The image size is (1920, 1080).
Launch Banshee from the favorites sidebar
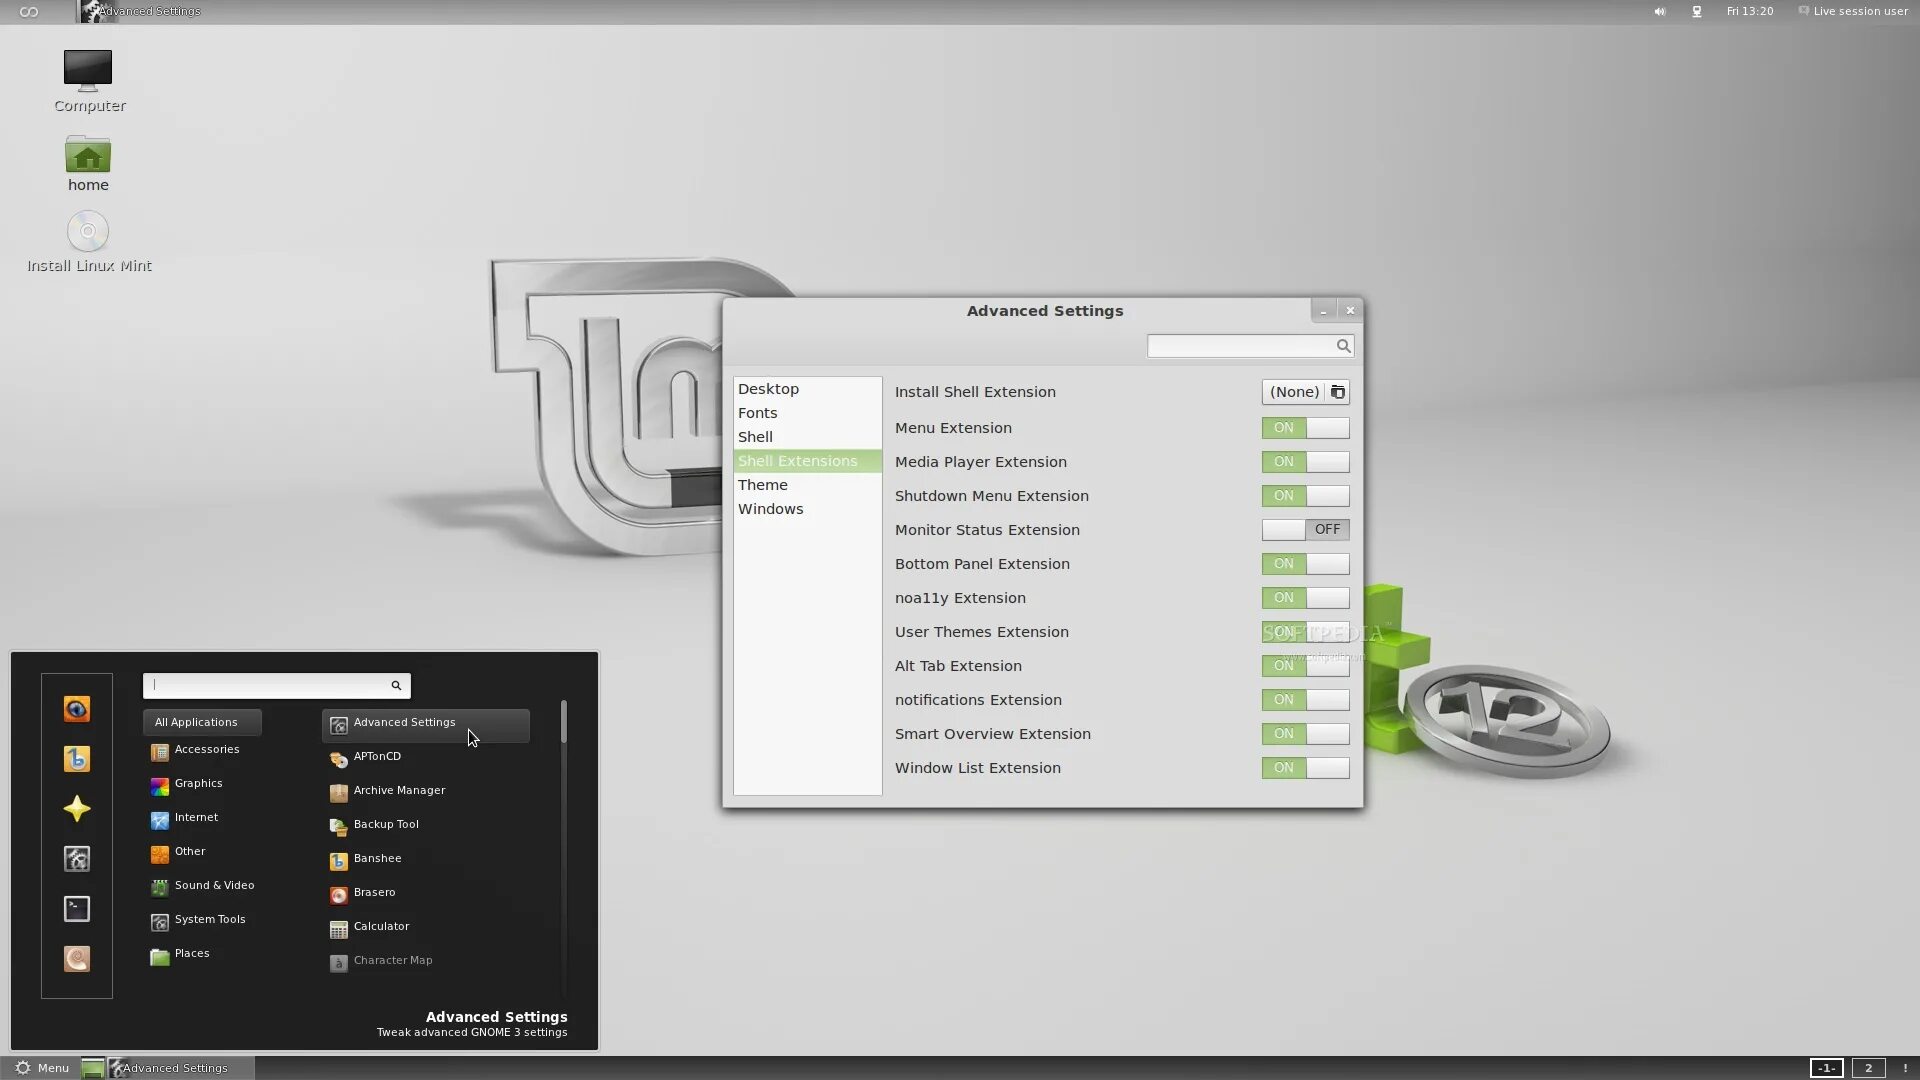(x=76, y=759)
